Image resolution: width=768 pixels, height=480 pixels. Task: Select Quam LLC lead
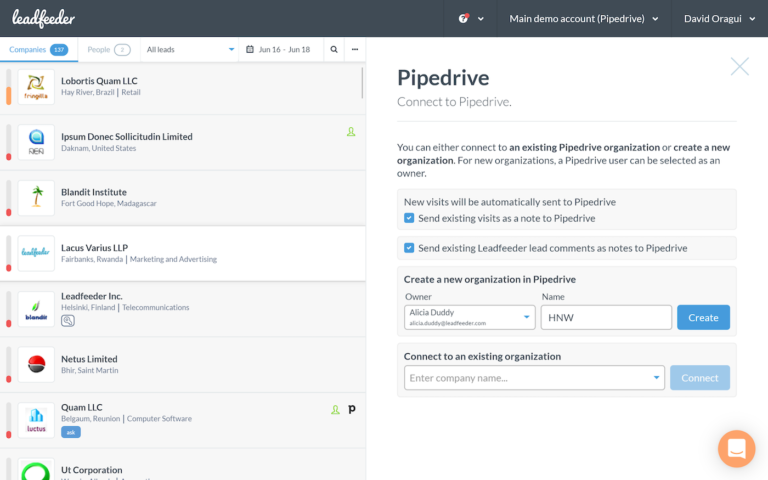183,420
